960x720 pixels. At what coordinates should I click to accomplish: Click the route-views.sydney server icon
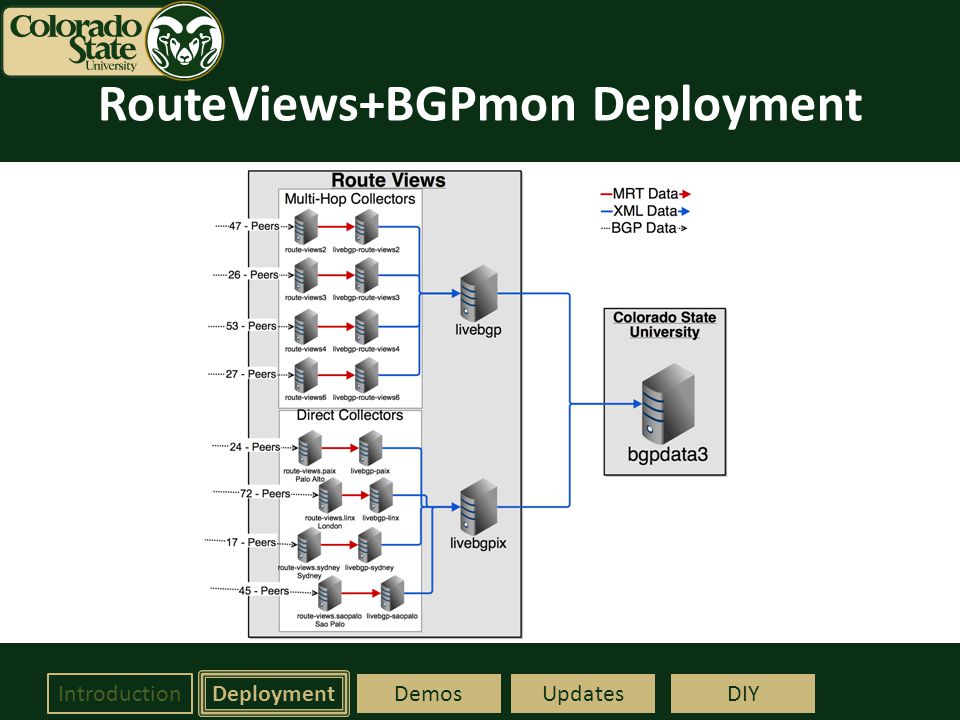[309, 545]
